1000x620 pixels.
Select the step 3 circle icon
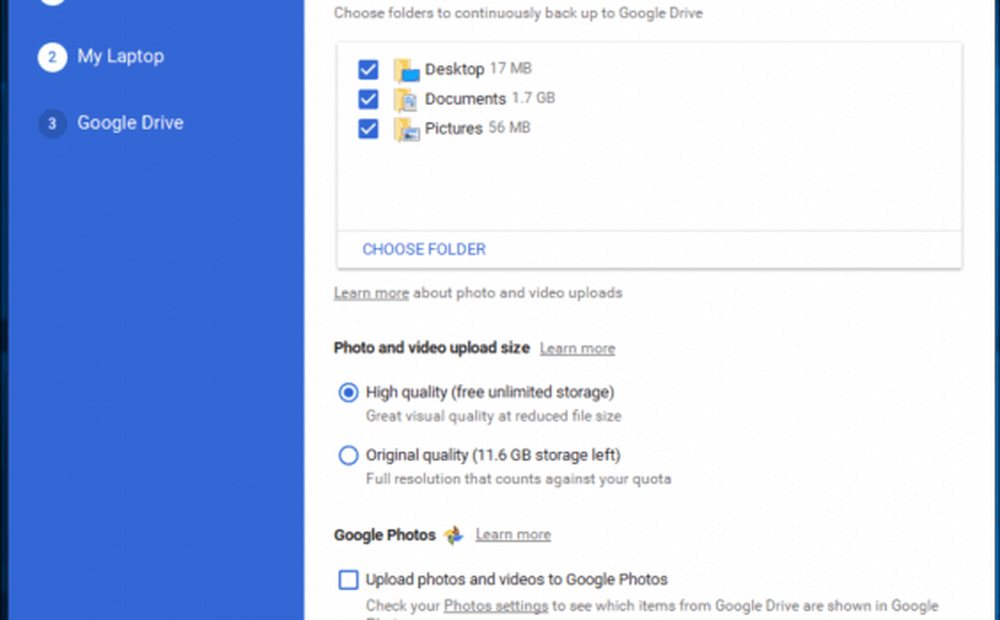(x=52, y=123)
